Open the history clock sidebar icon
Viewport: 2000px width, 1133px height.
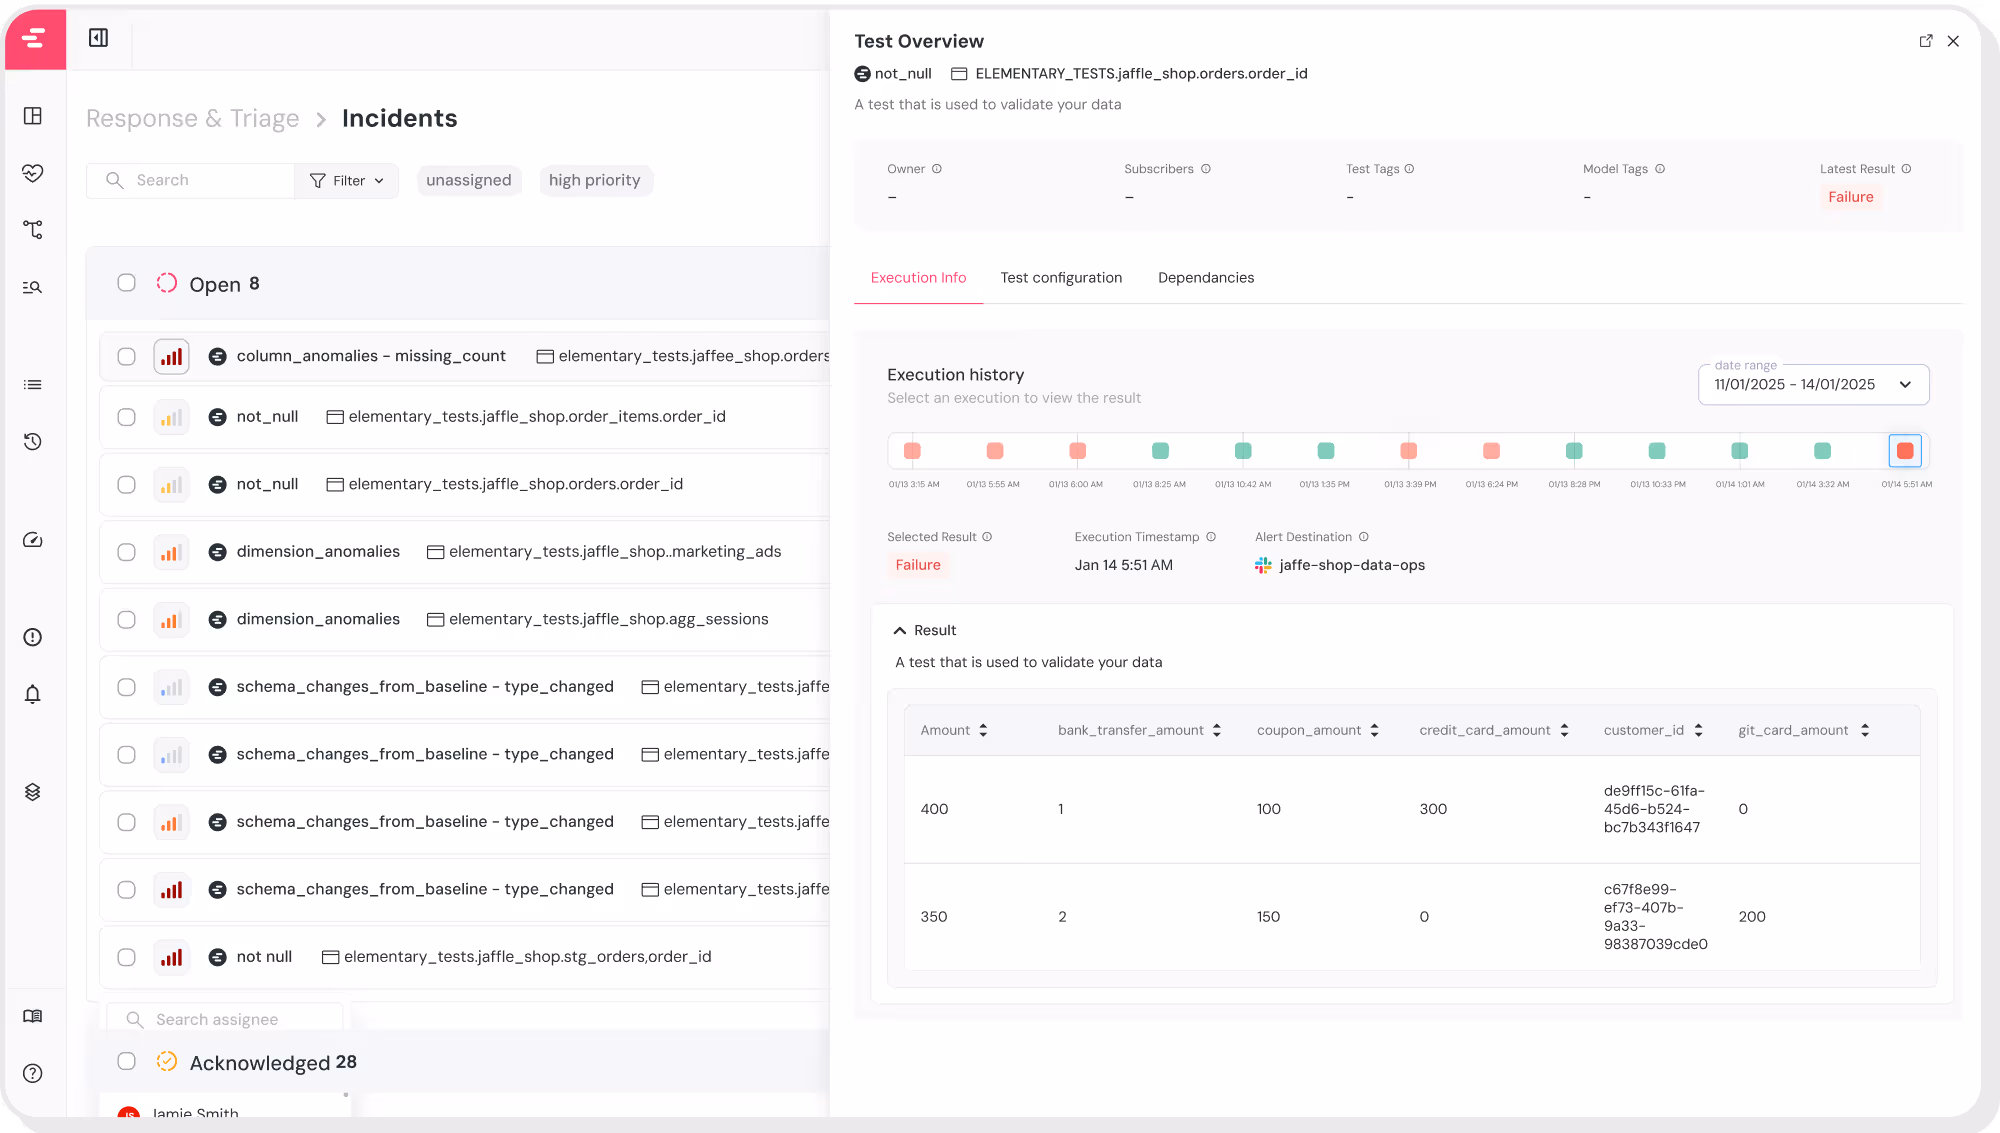(33, 442)
